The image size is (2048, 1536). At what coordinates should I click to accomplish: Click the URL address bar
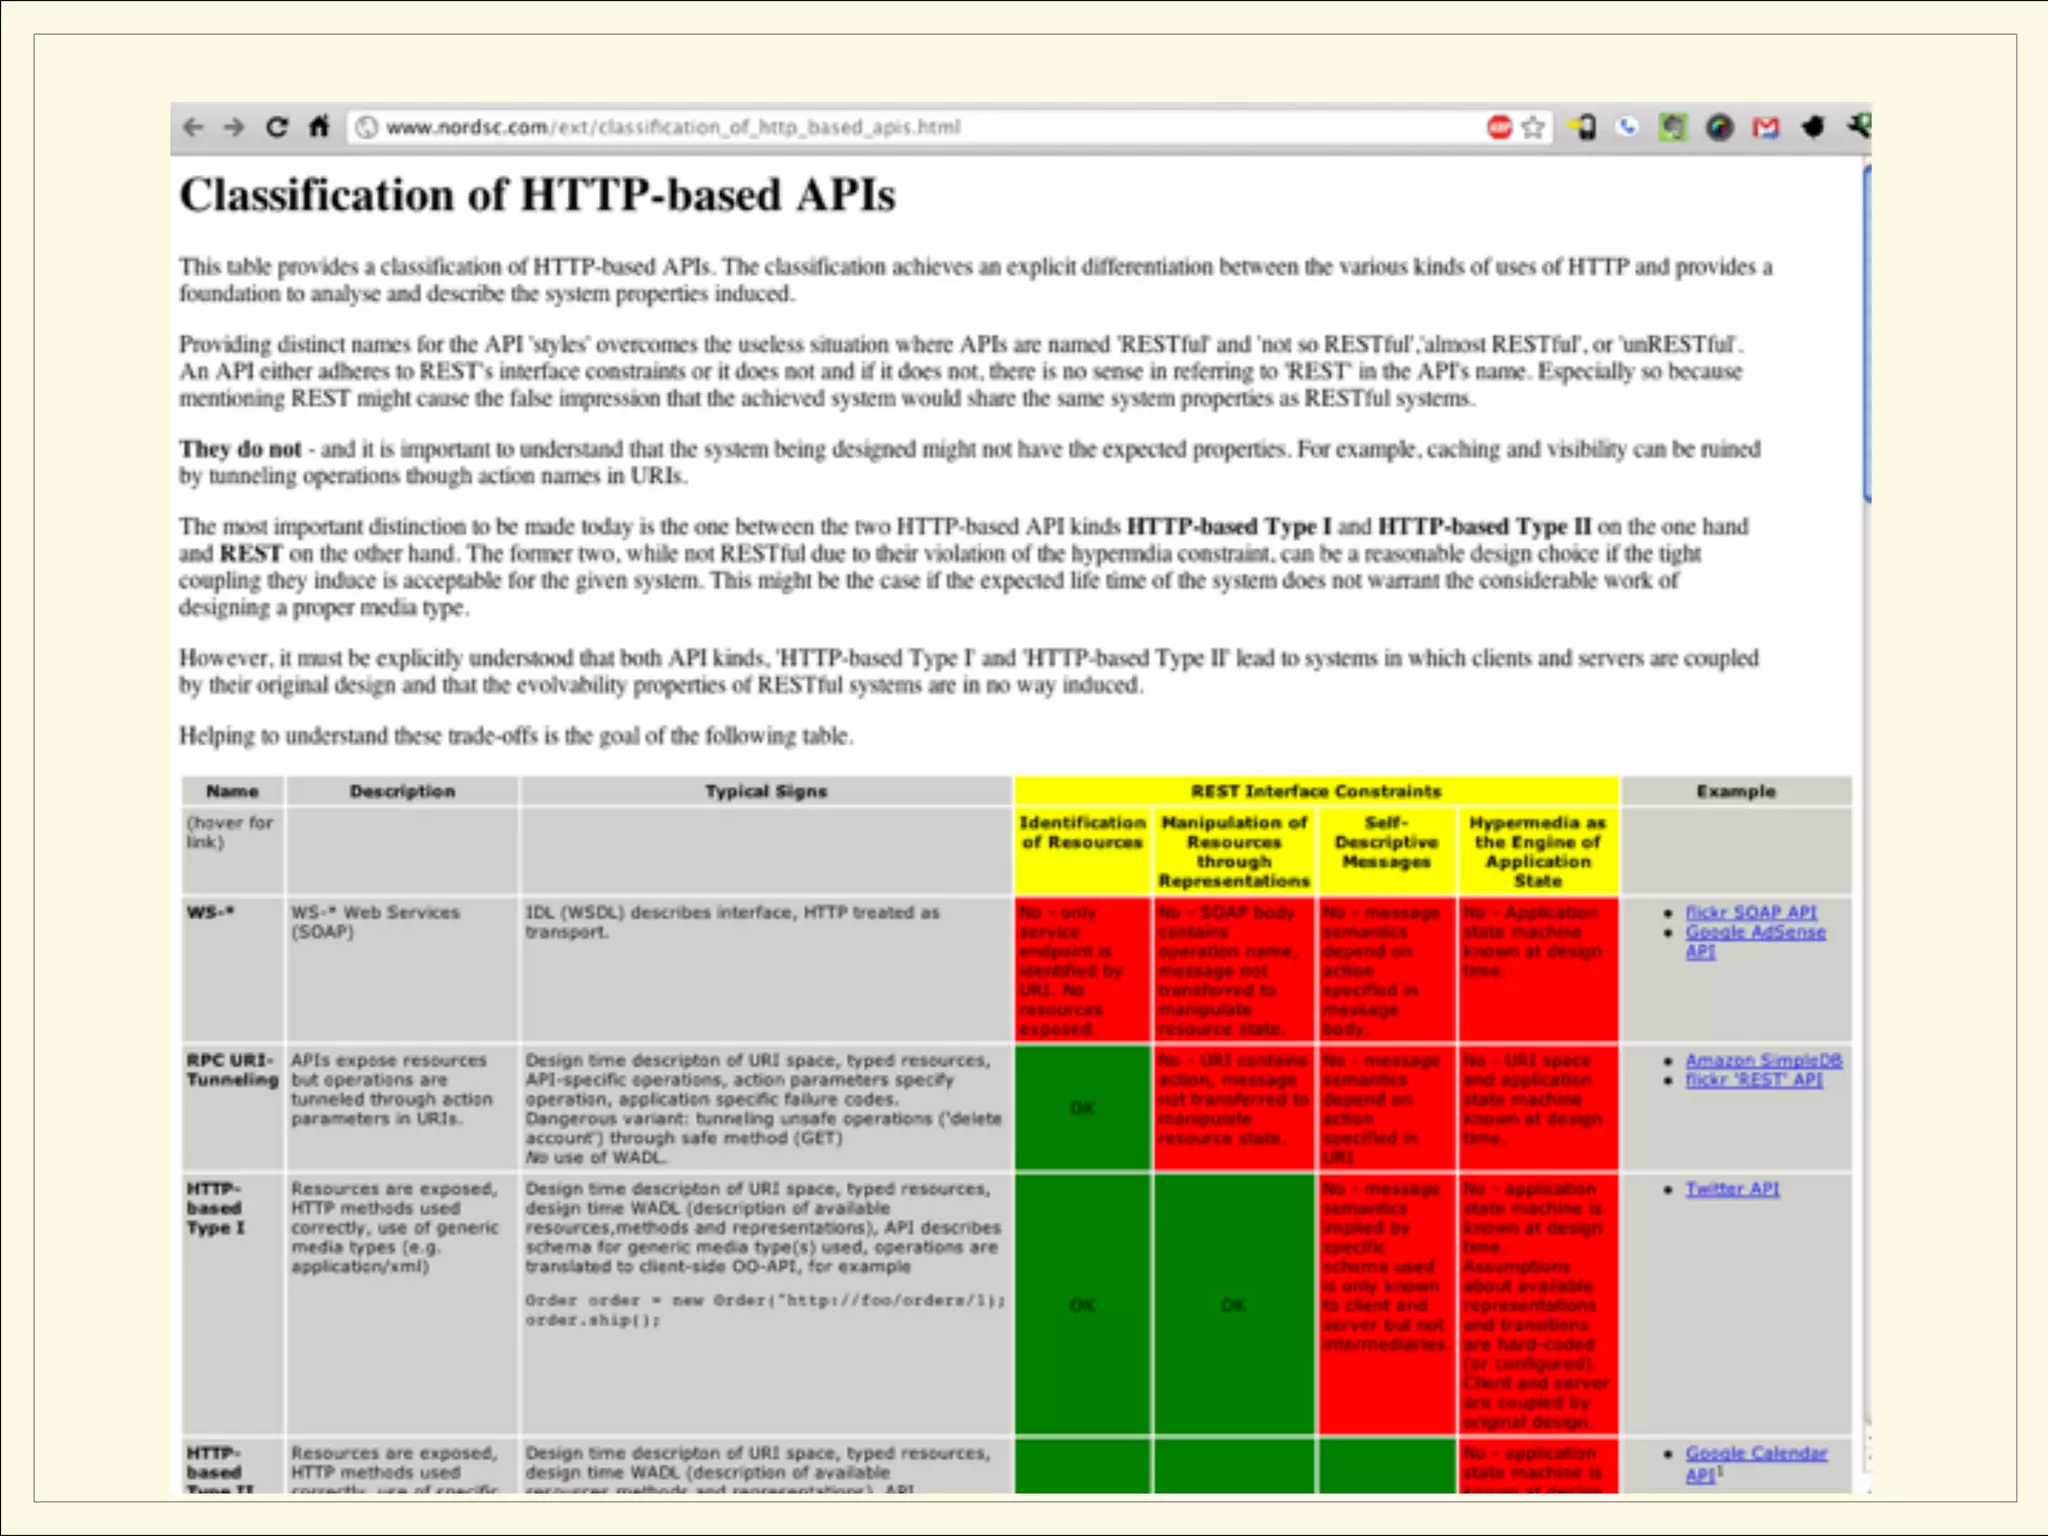coord(900,127)
